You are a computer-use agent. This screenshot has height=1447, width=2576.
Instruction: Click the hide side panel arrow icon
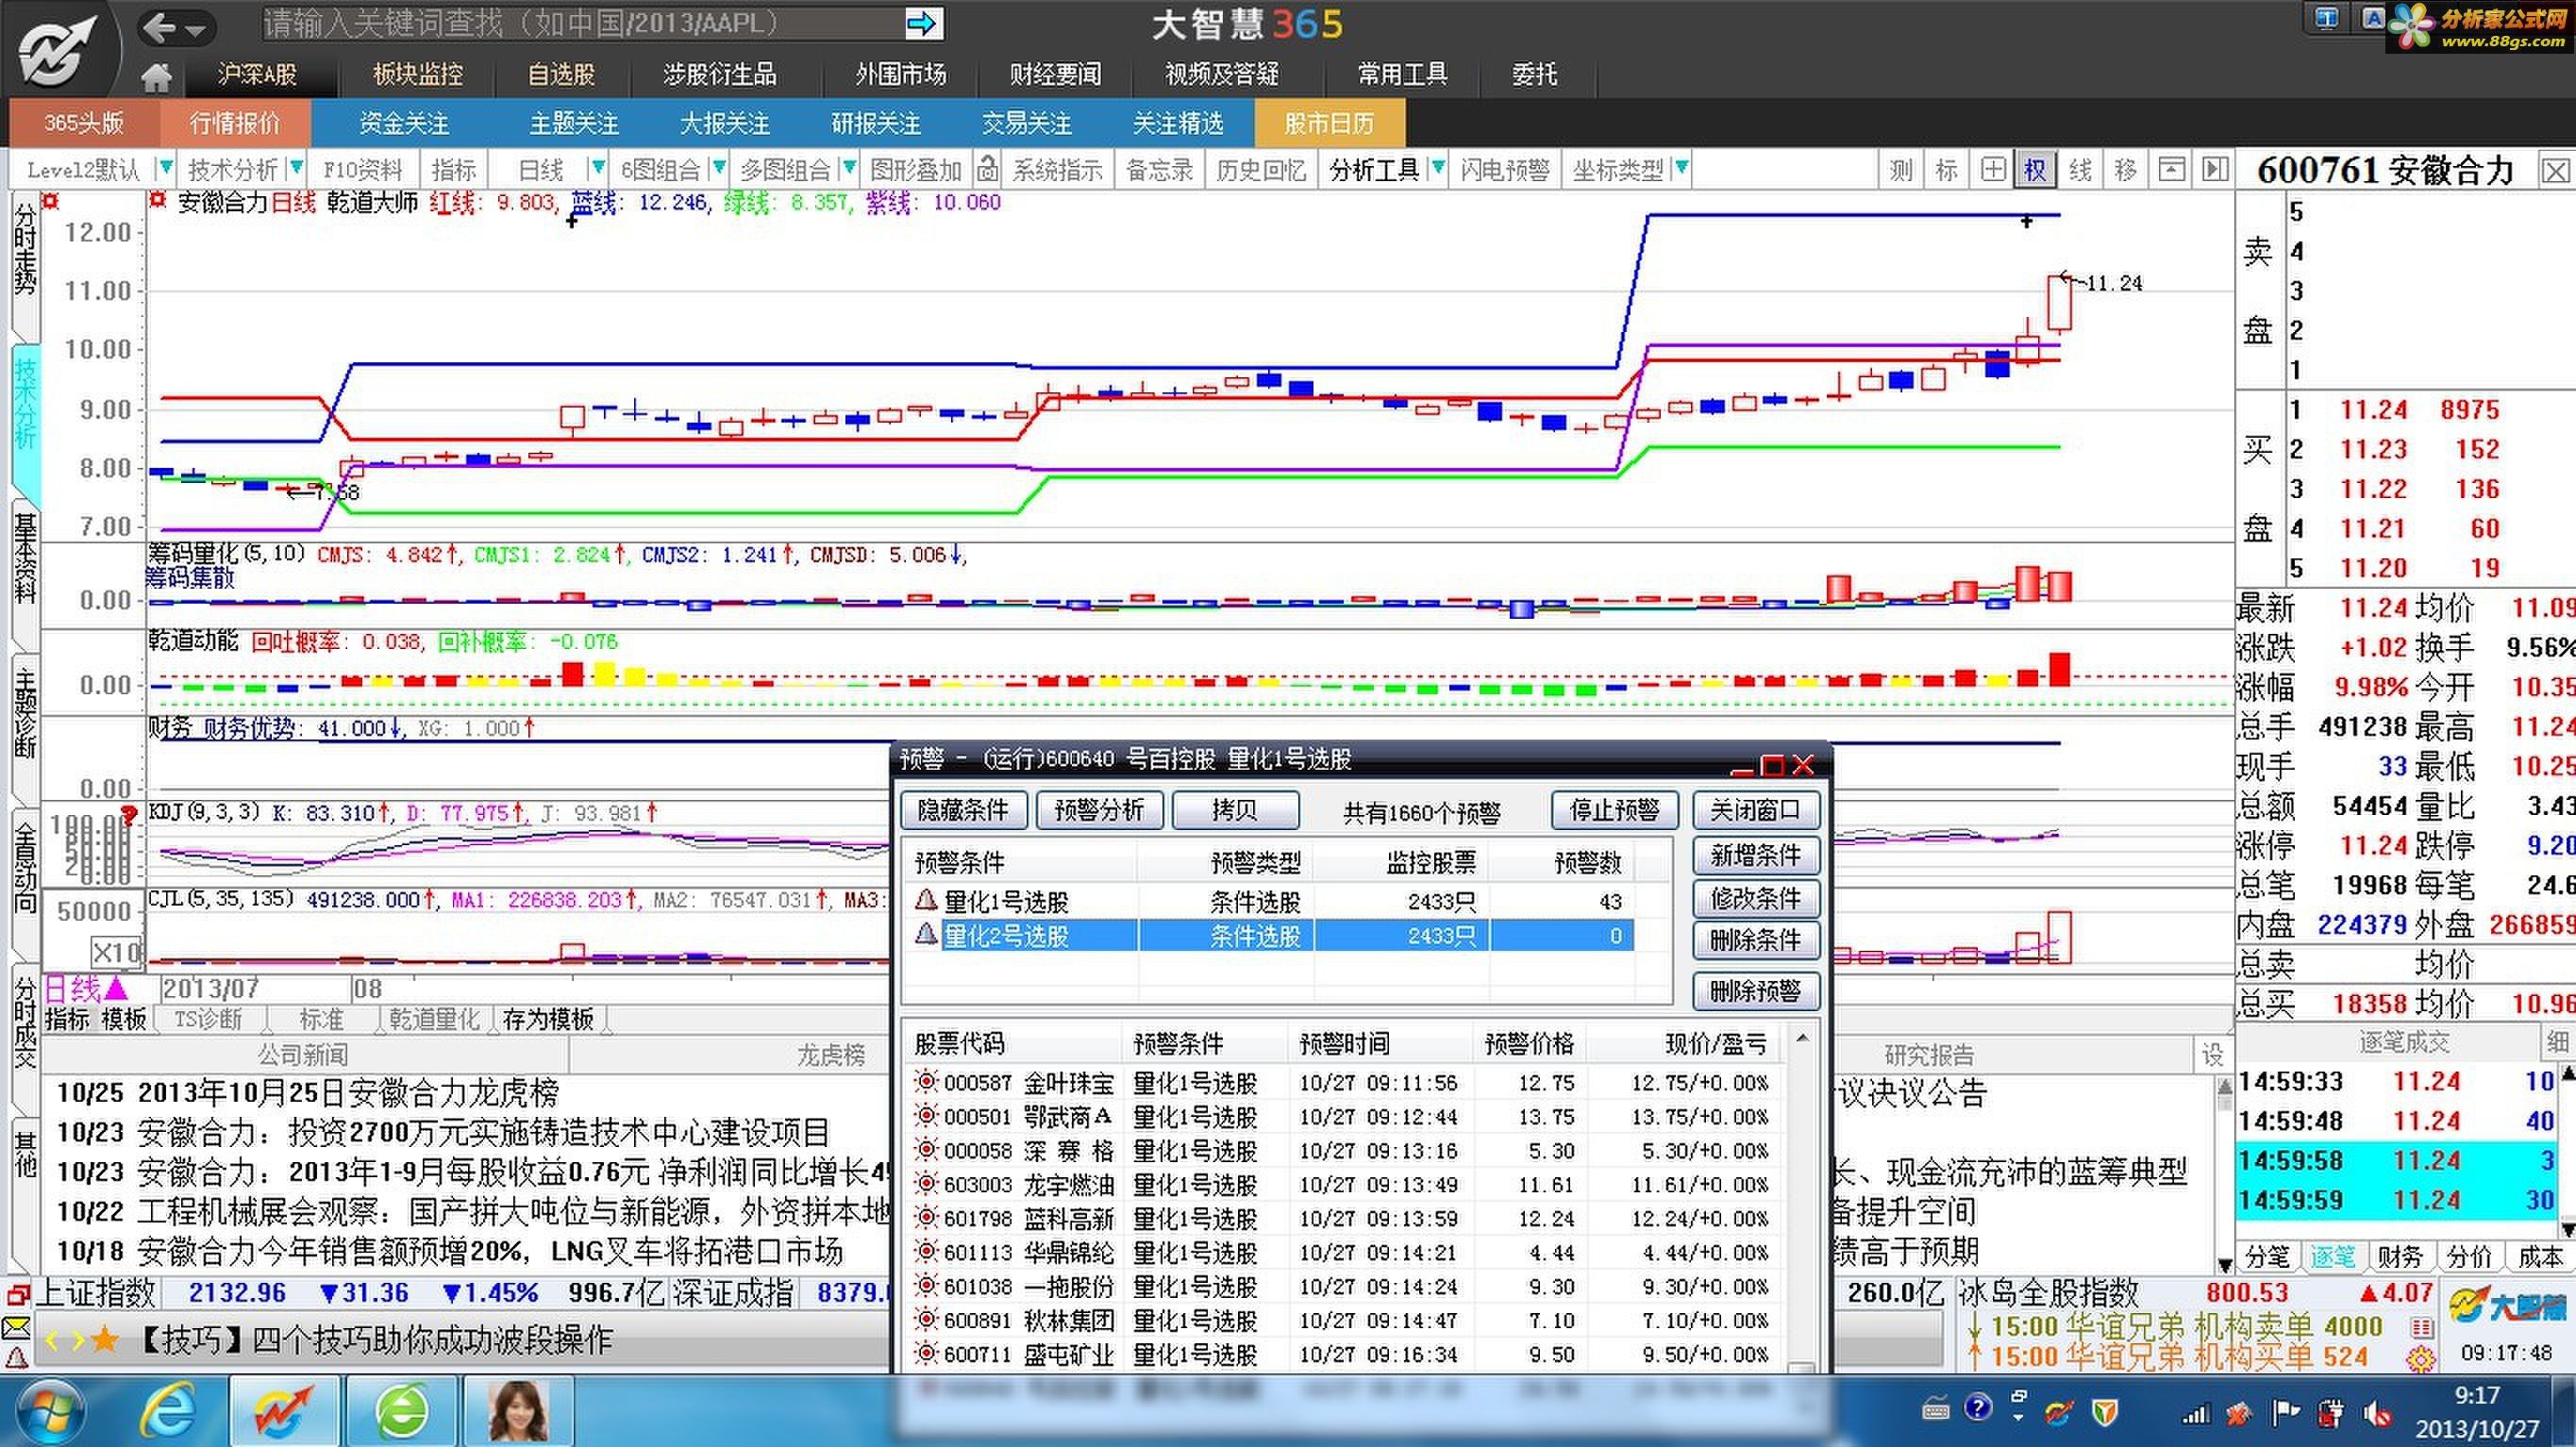(2215, 170)
